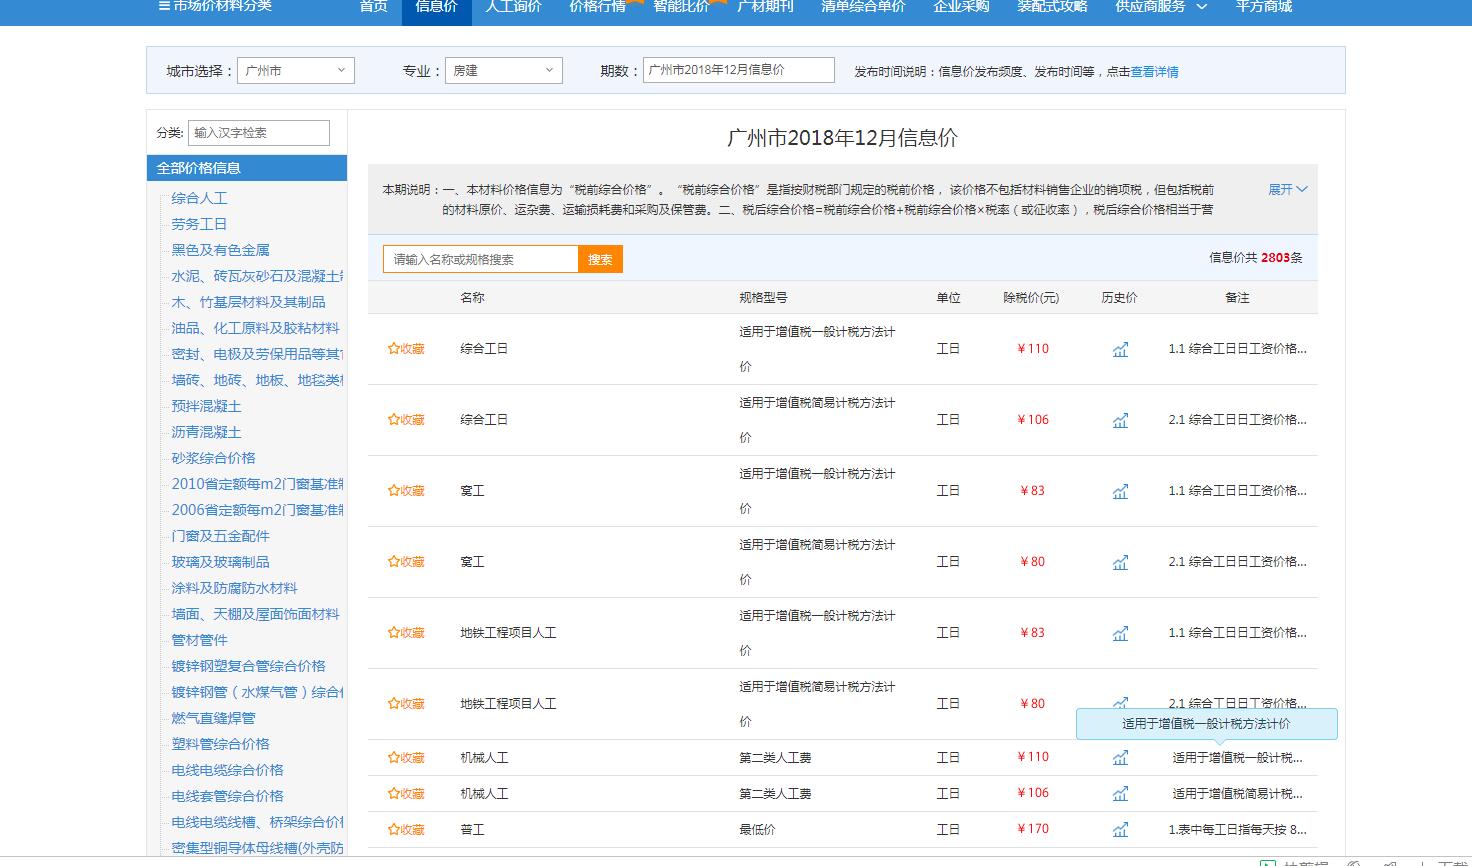Open the 市场价材料分类 menu
Image resolution: width=1472 pixels, height=866 pixels.
click(x=215, y=6)
